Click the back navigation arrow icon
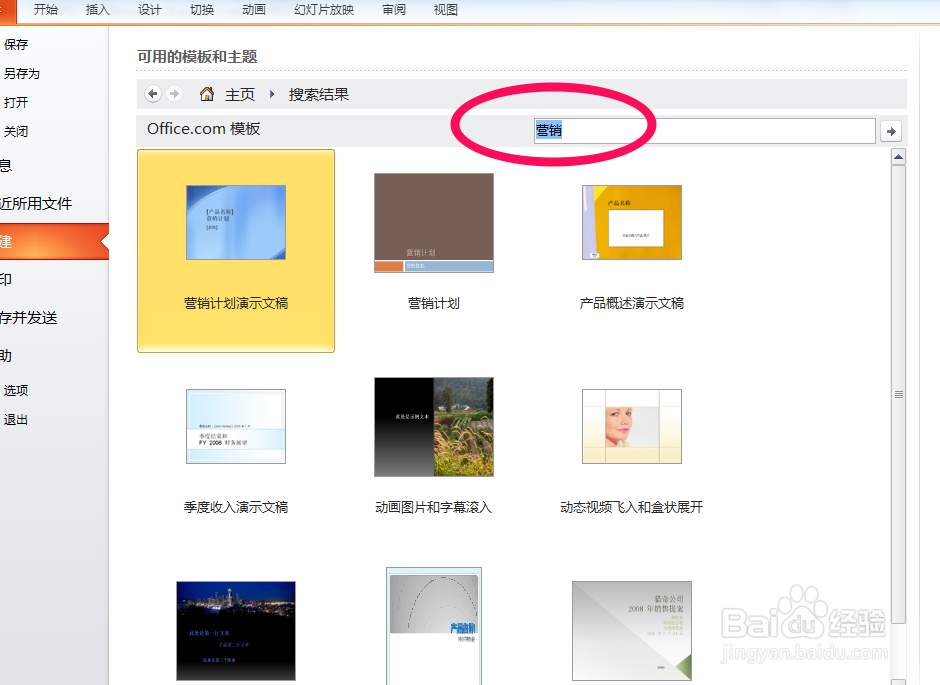The height and width of the screenshot is (685, 940). click(153, 93)
